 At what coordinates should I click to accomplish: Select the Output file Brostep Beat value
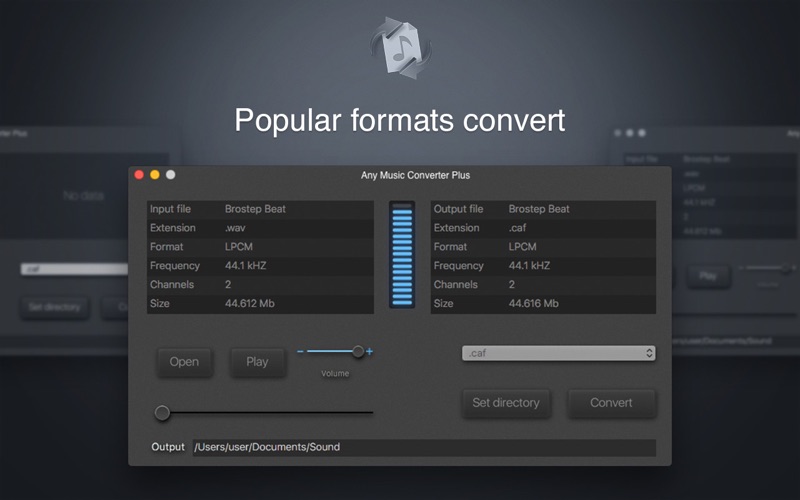coord(539,209)
